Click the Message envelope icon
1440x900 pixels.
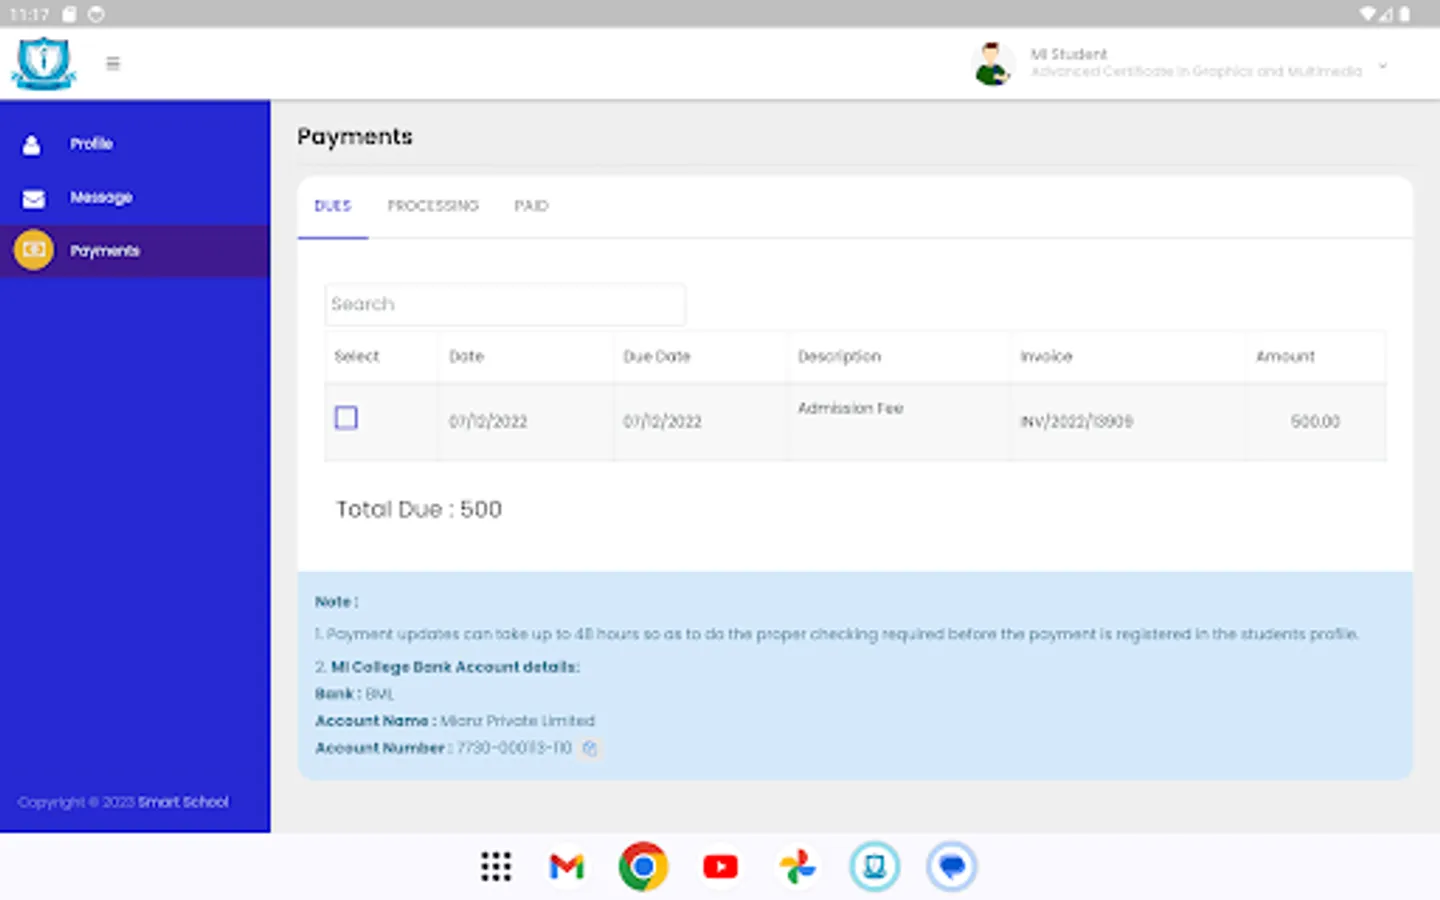tap(33, 198)
